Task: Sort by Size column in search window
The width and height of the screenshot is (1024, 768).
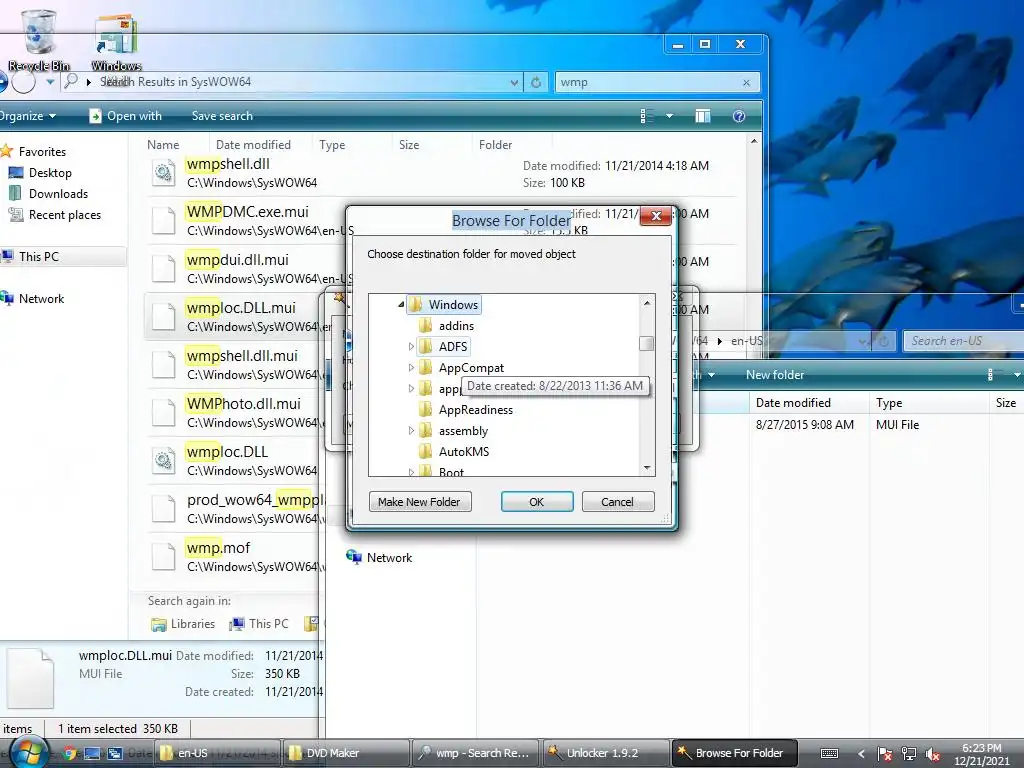Action: 409,144
